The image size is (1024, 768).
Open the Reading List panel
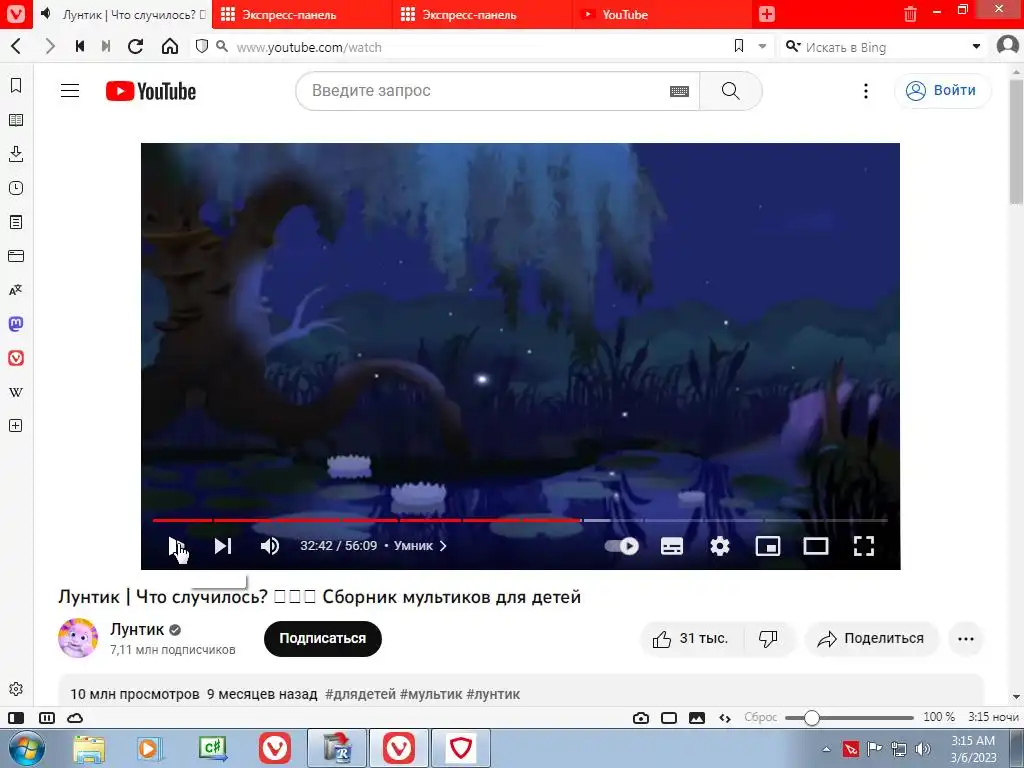pos(16,120)
